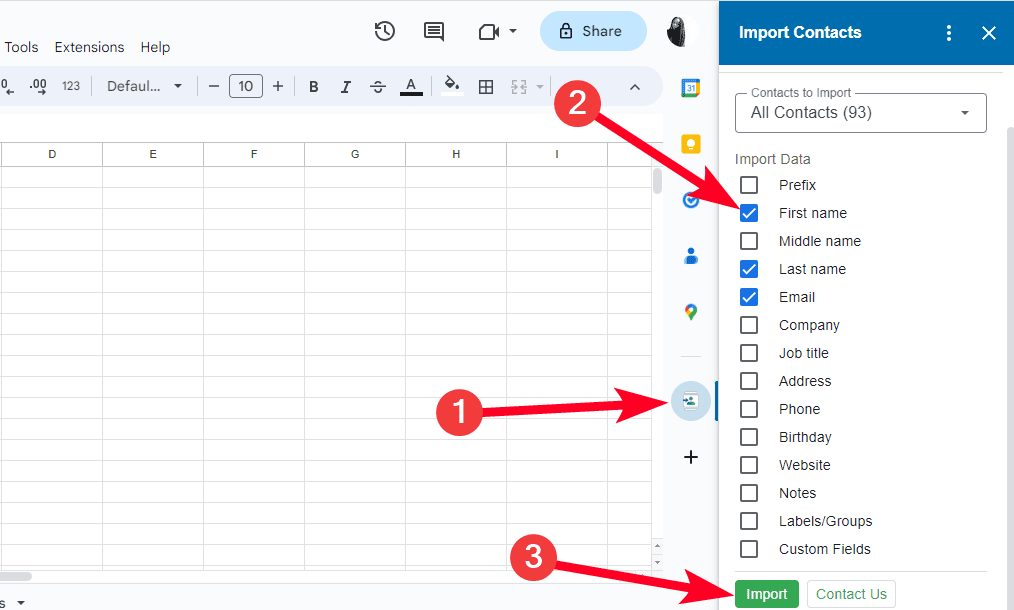Image resolution: width=1014 pixels, height=610 pixels.
Task: Pick the text color swatch
Action: (x=411, y=87)
